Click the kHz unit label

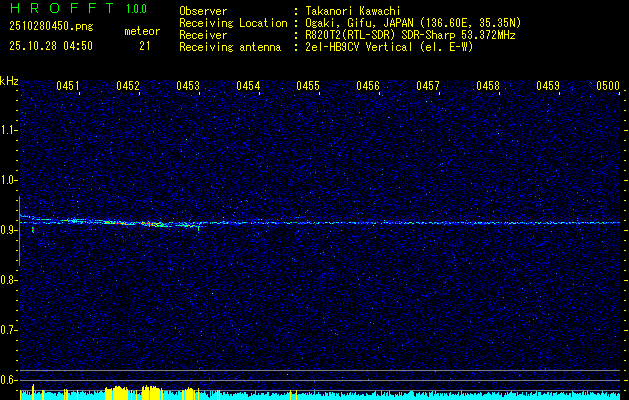coord(9,81)
